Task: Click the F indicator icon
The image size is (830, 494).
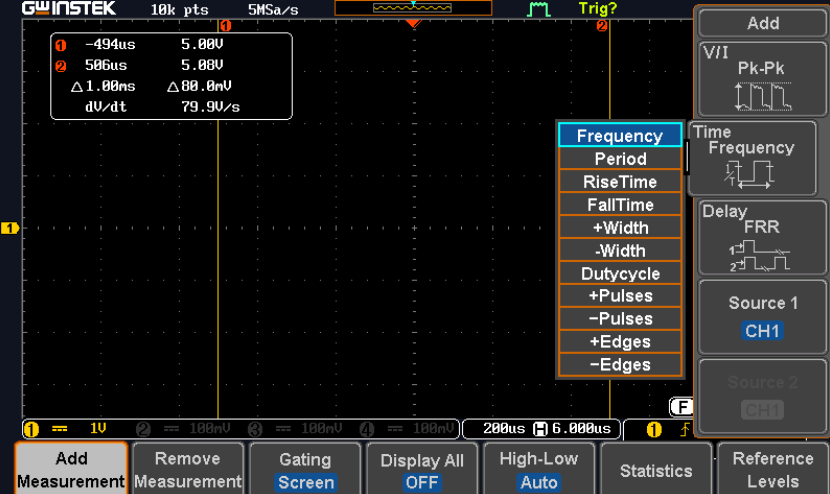Action: pyautogui.click(x=681, y=406)
